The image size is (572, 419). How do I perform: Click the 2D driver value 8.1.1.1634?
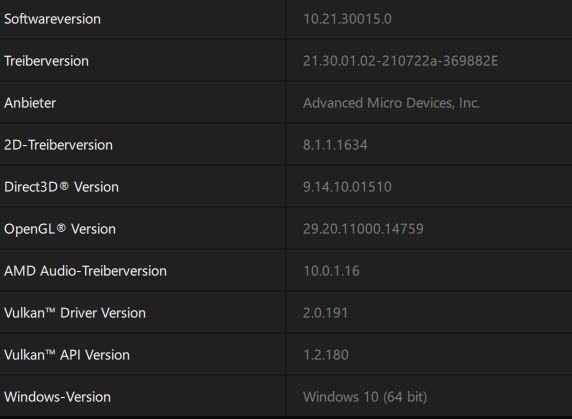click(x=335, y=145)
